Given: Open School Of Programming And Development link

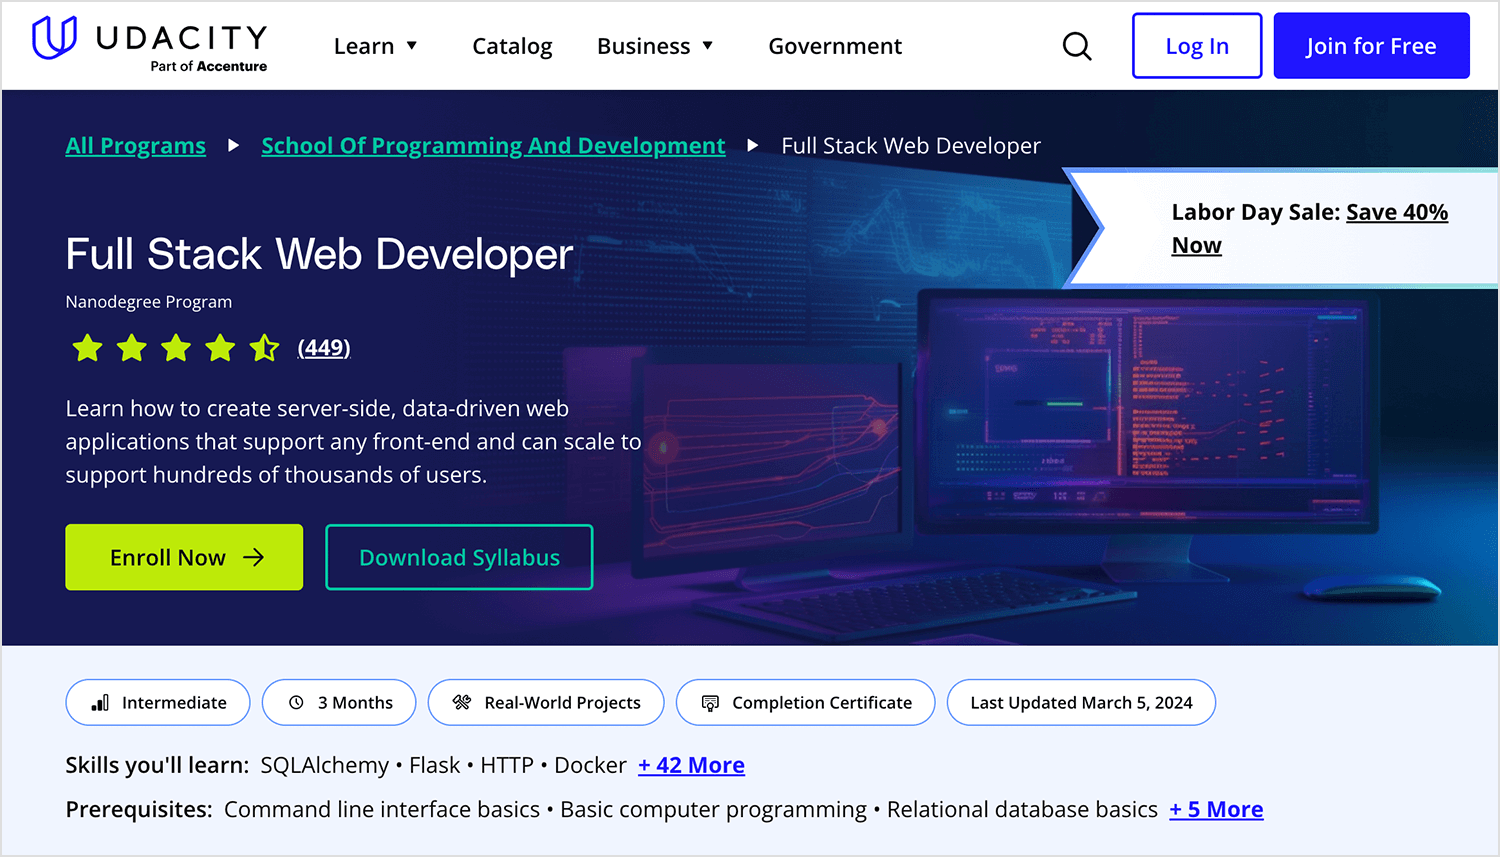Looking at the screenshot, I should point(493,146).
